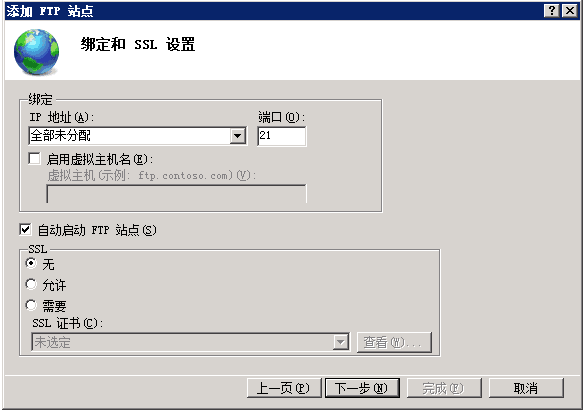Close the Add FTP Site dialog
Viewport: 584px width, 412px height.
(x=569, y=10)
